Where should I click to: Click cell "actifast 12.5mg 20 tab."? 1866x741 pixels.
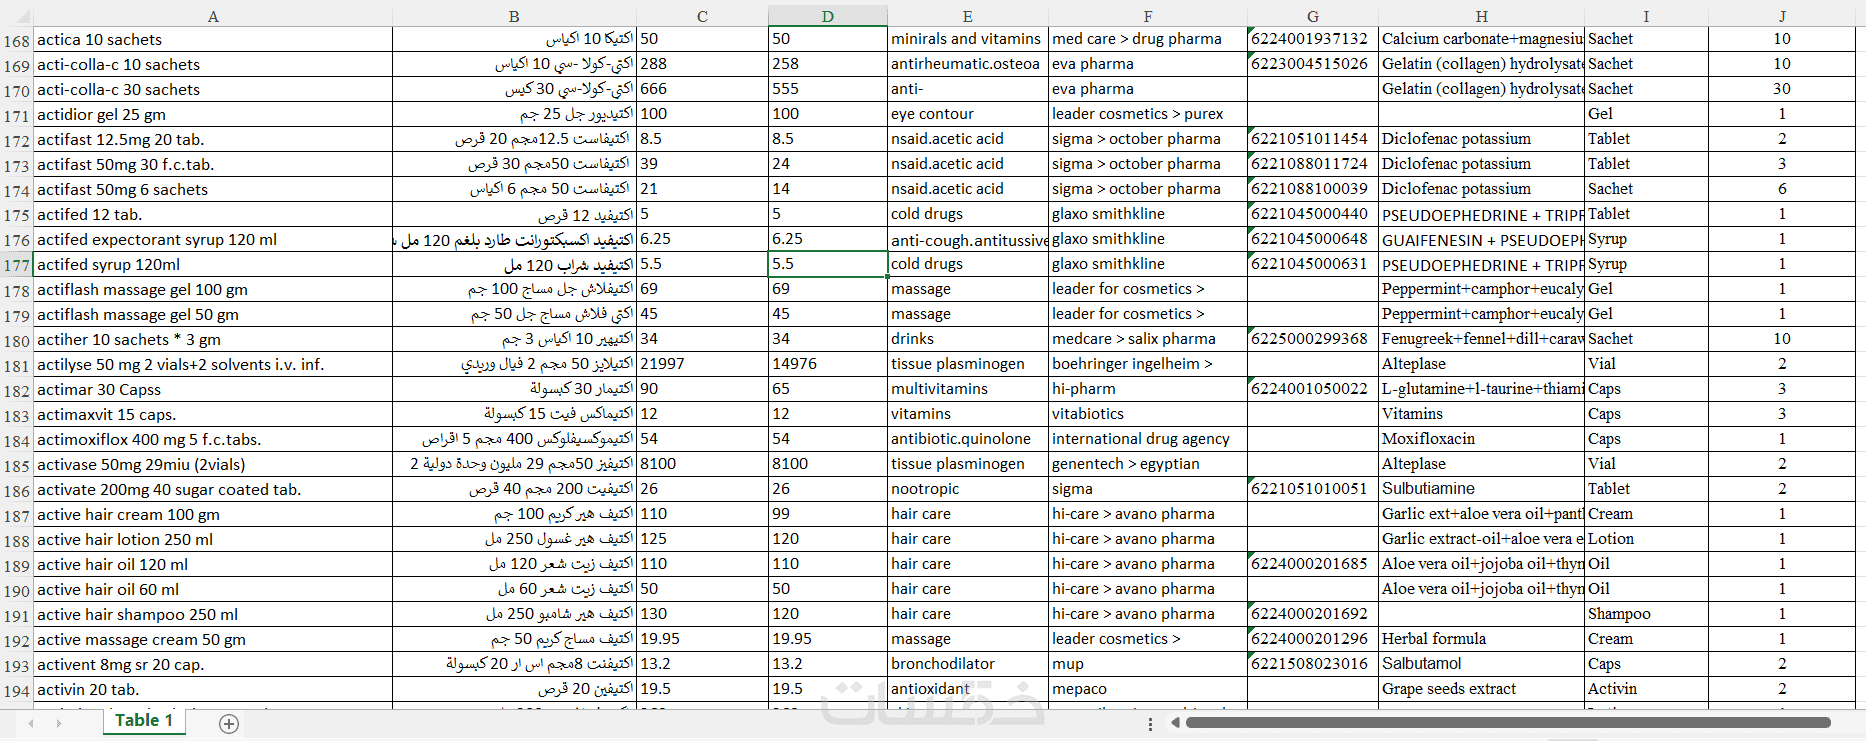[x=213, y=140]
